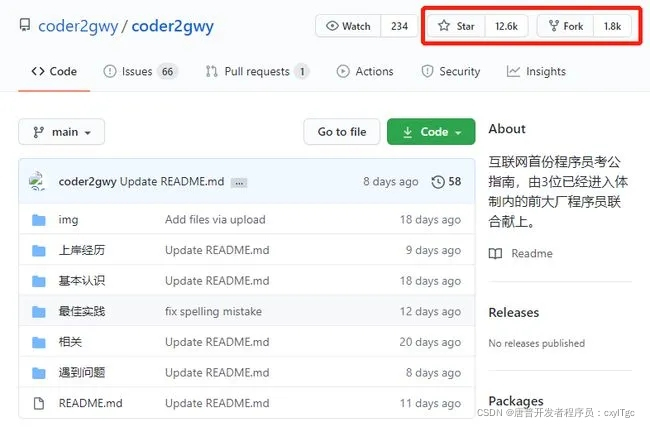
Task: View the 12.6k stargazers count
Action: tap(506, 26)
